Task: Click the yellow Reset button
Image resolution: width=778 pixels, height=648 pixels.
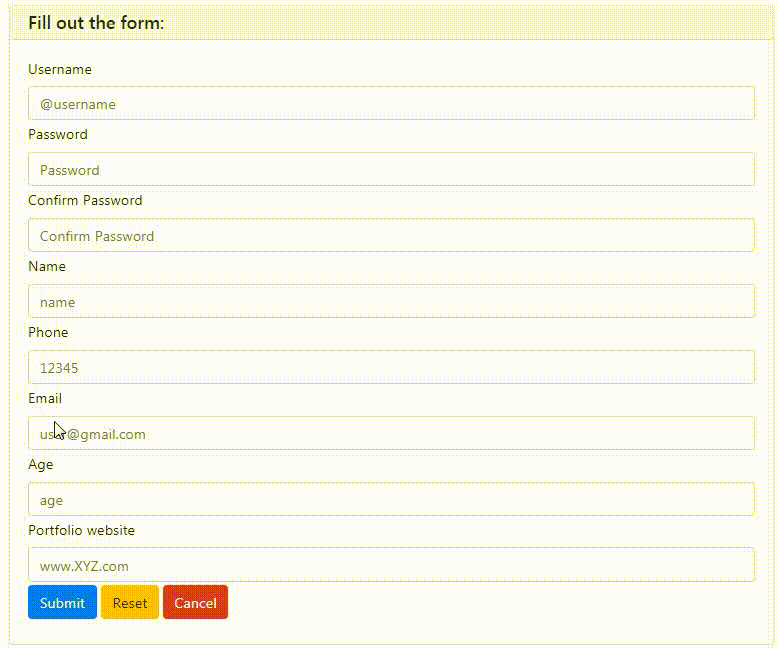Action: point(130,603)
